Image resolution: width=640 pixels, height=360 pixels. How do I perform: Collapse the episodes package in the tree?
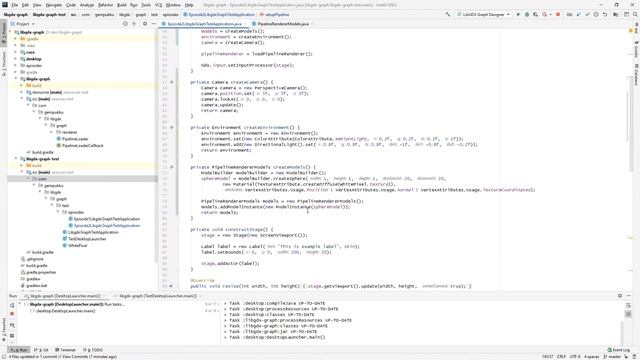point(58,212)
